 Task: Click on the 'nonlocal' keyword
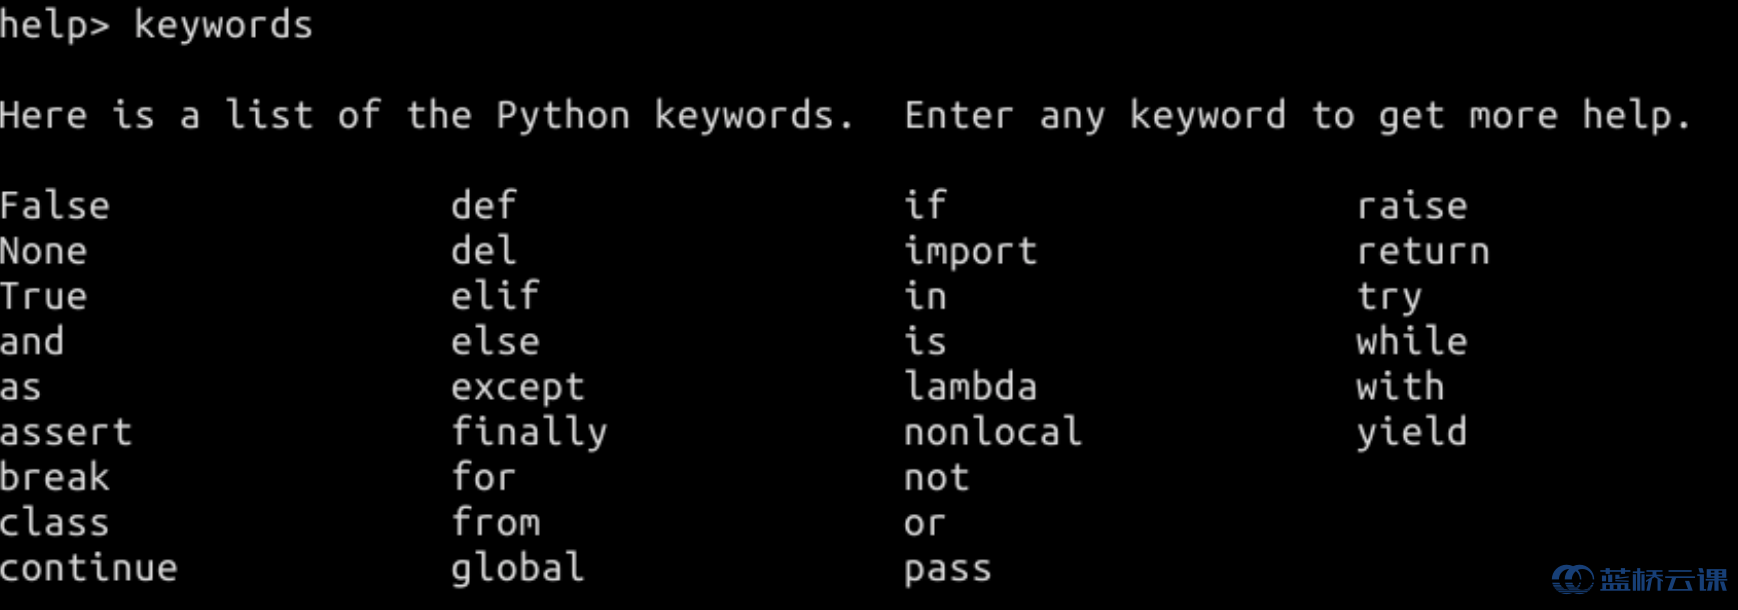993,432
